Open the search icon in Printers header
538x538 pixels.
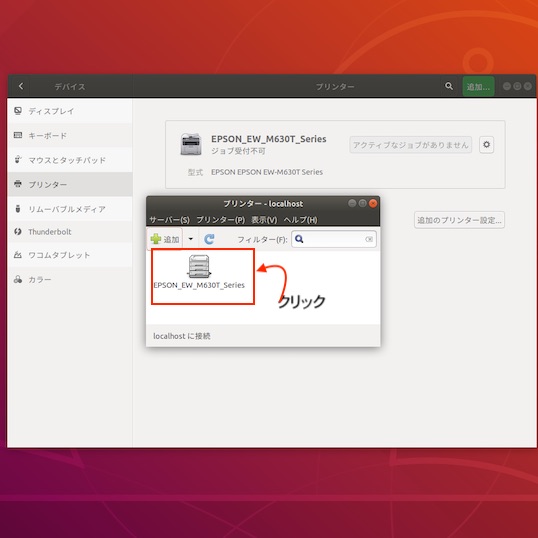tap(448, 86)
